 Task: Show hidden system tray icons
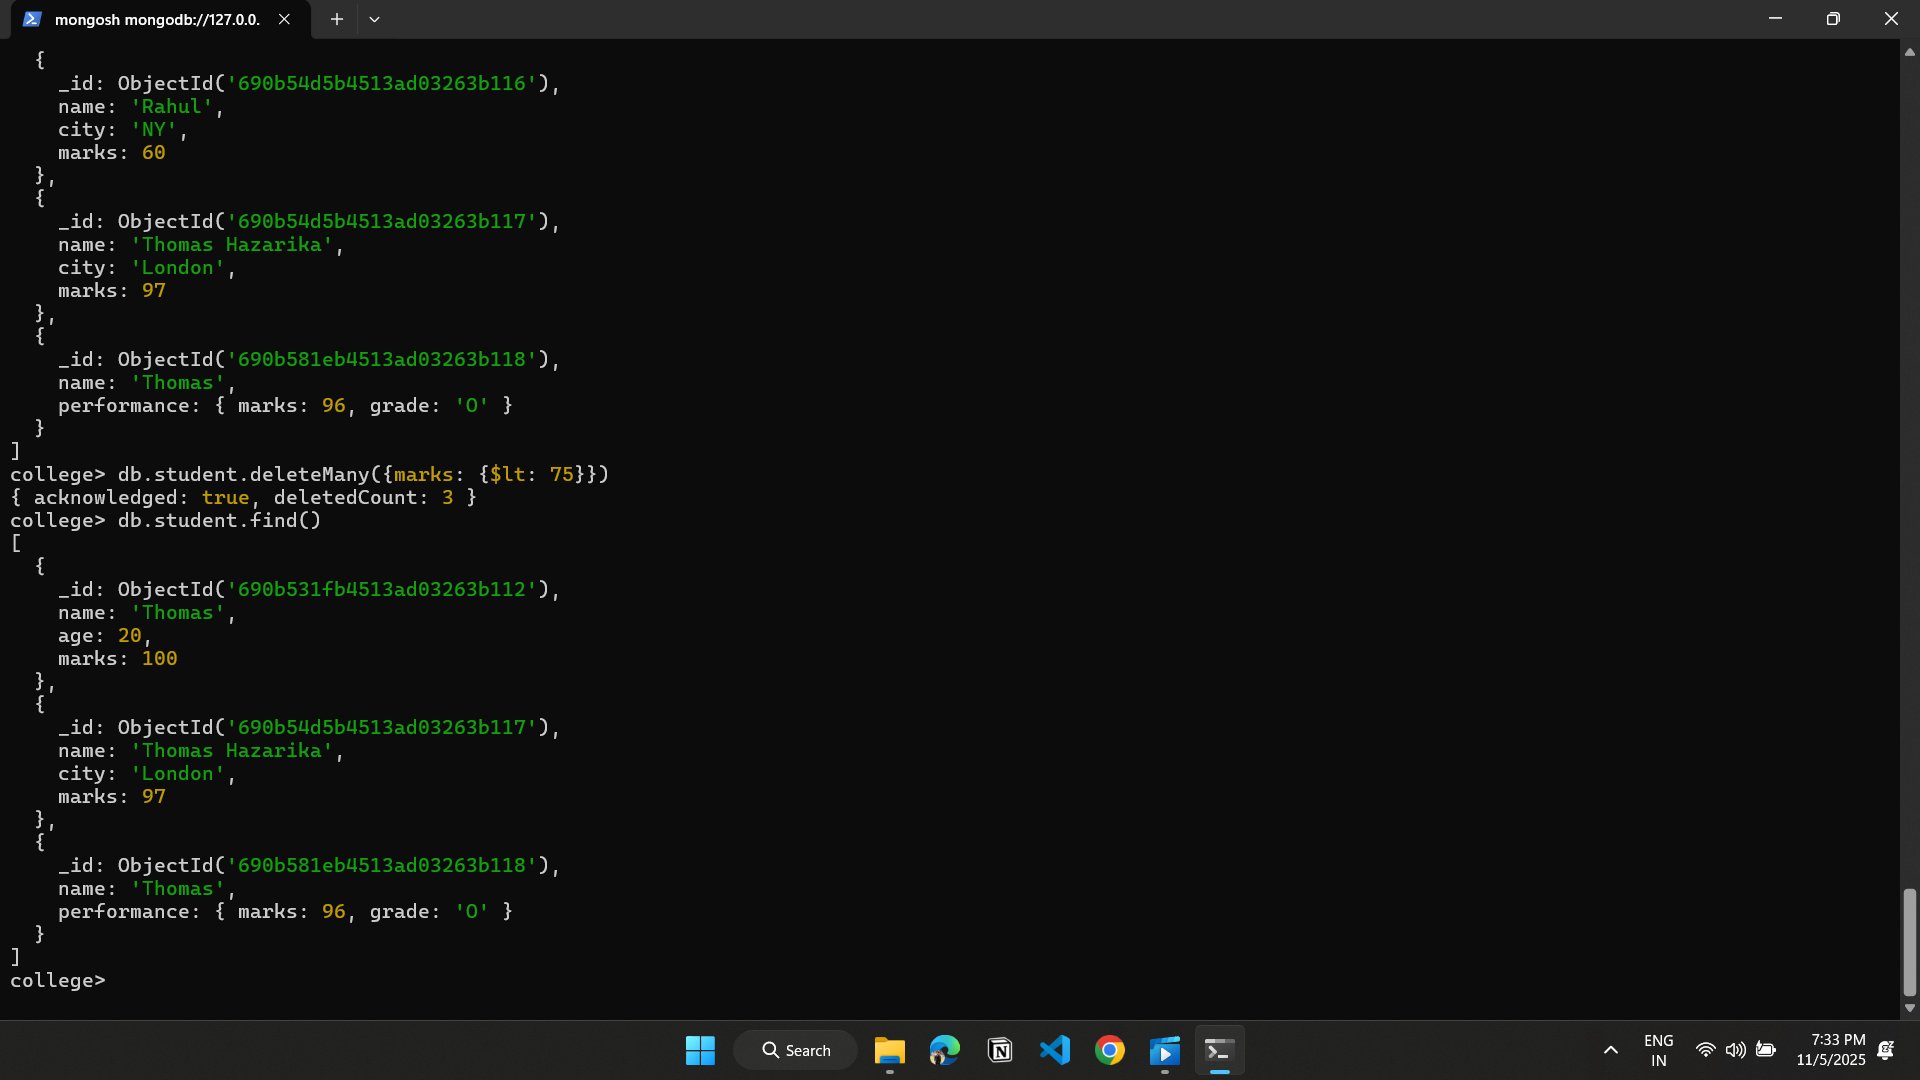click(1610, 1050)
